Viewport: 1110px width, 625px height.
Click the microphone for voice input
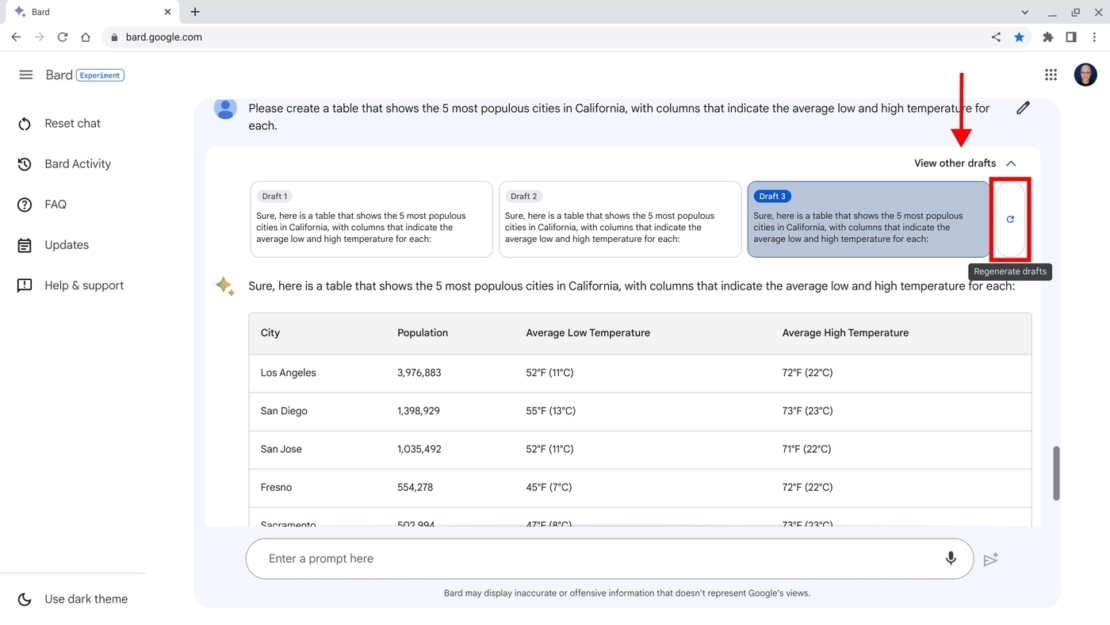pos(951,558)
